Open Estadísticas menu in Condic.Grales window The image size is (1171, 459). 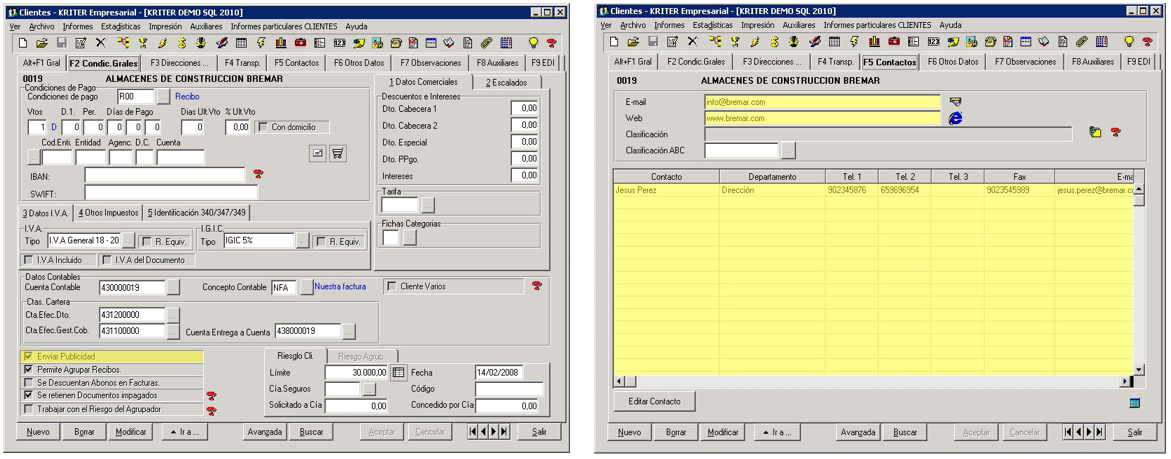(x=120, y=25)
